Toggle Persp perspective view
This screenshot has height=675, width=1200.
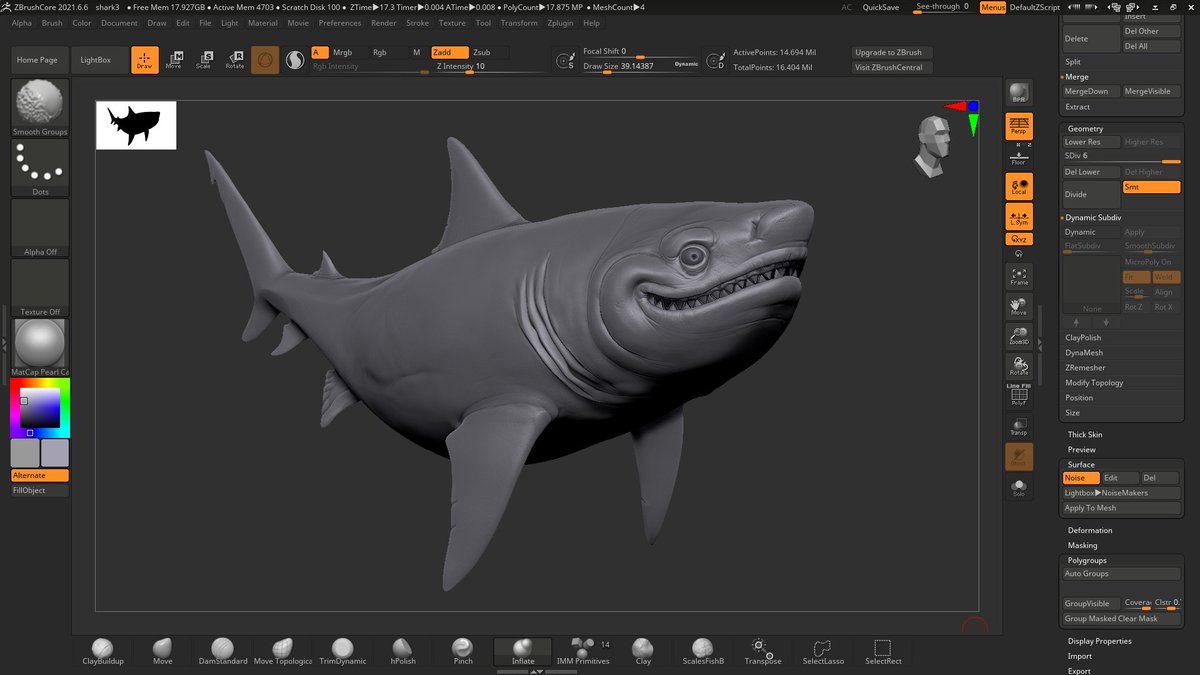pos(1018,126)
